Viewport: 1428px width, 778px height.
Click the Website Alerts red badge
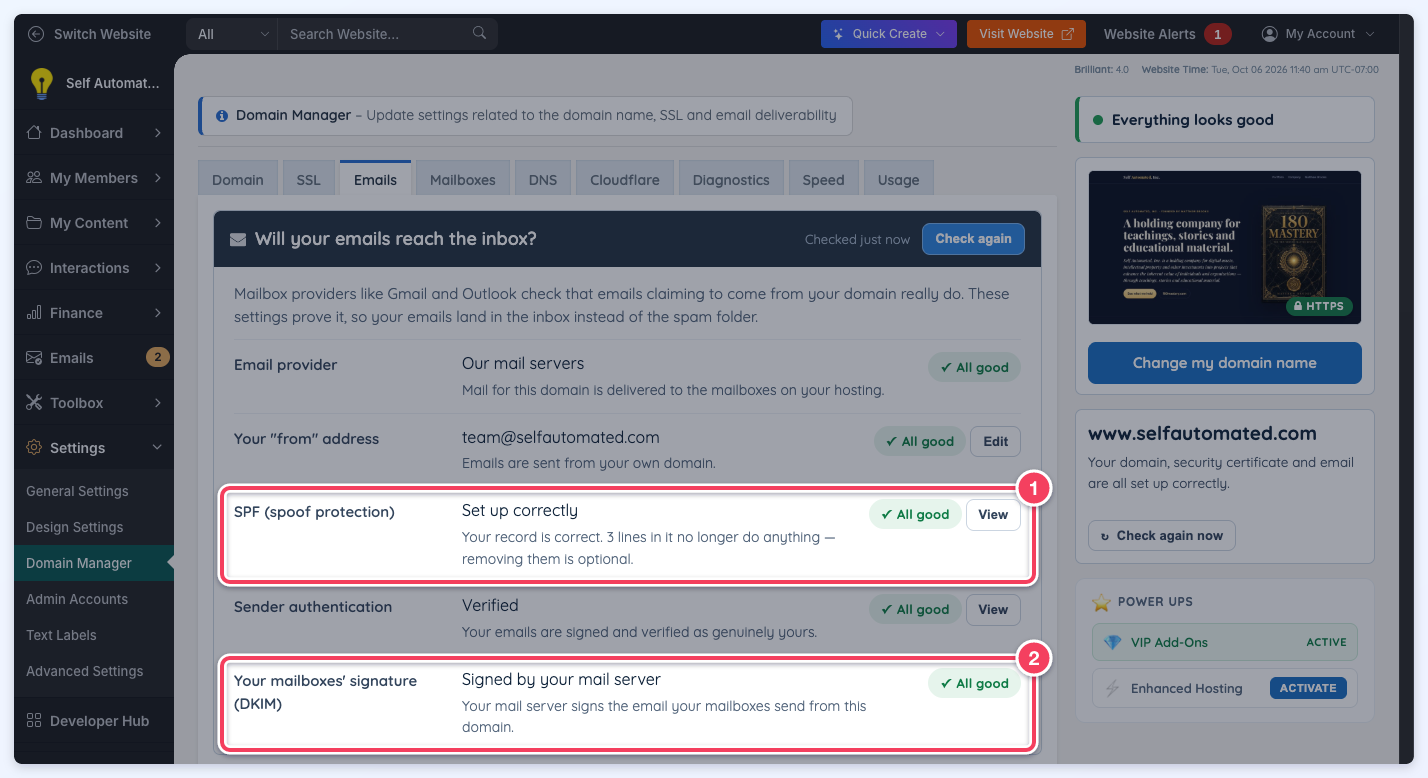click(1217, 34)
